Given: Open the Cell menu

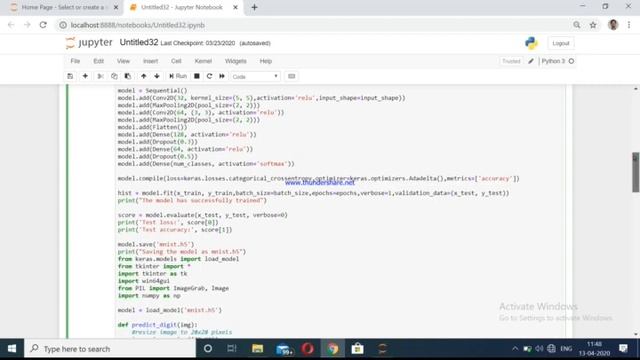Looking at the screenshot, I should [x=176, y=61].
